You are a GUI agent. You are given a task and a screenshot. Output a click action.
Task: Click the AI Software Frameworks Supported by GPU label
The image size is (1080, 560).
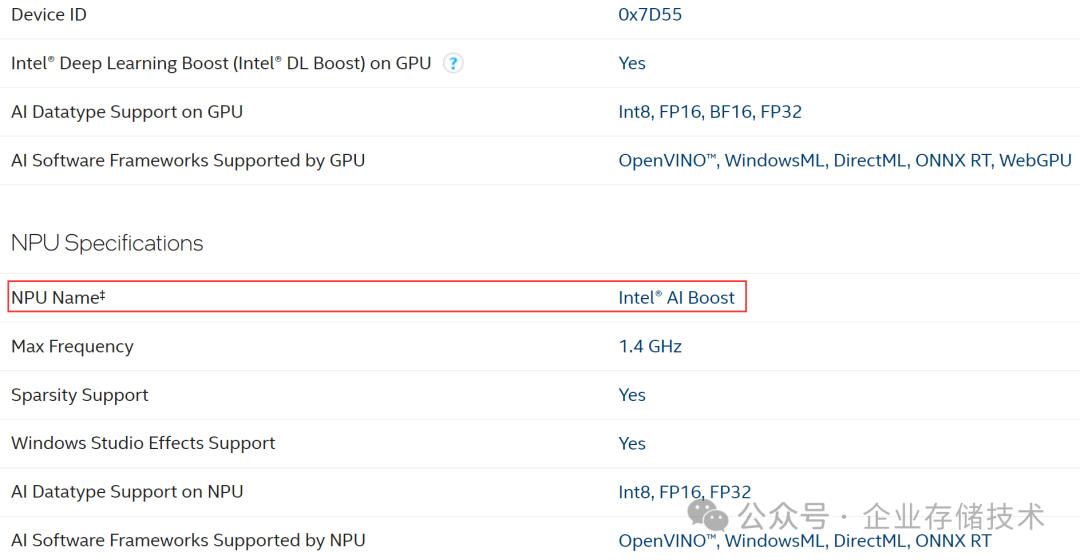pyautogui.click(x=188, y=160)
